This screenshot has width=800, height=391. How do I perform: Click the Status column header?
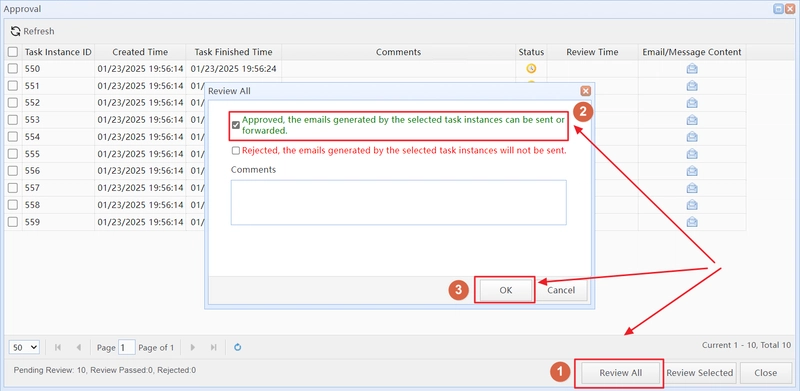pyautogui.click(x=531, y=52)
